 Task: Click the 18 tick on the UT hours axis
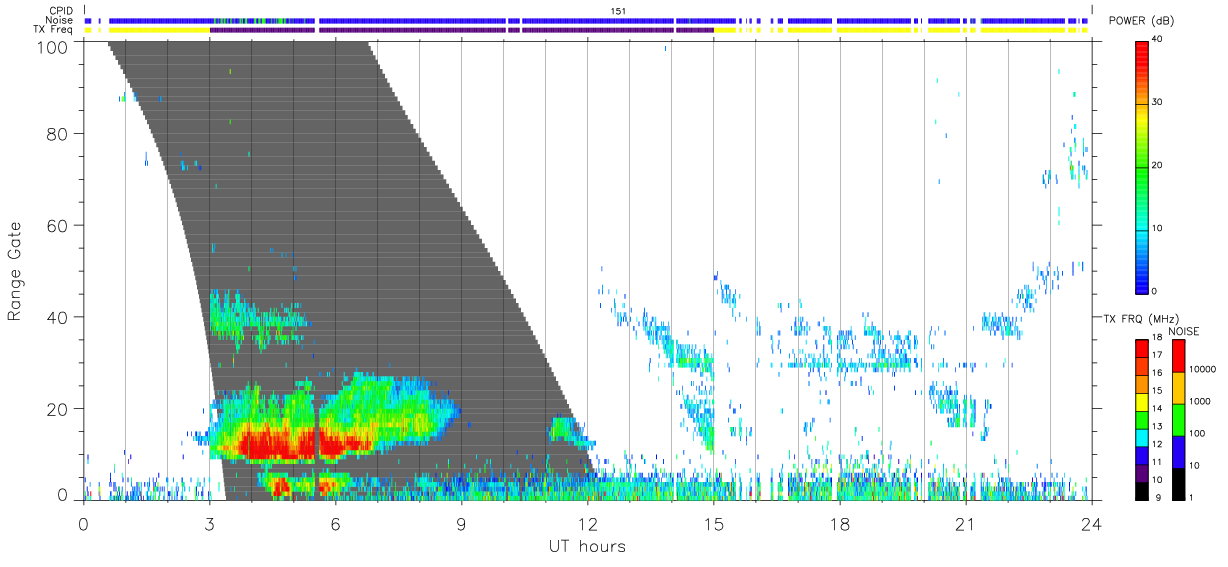pos(840,523)
